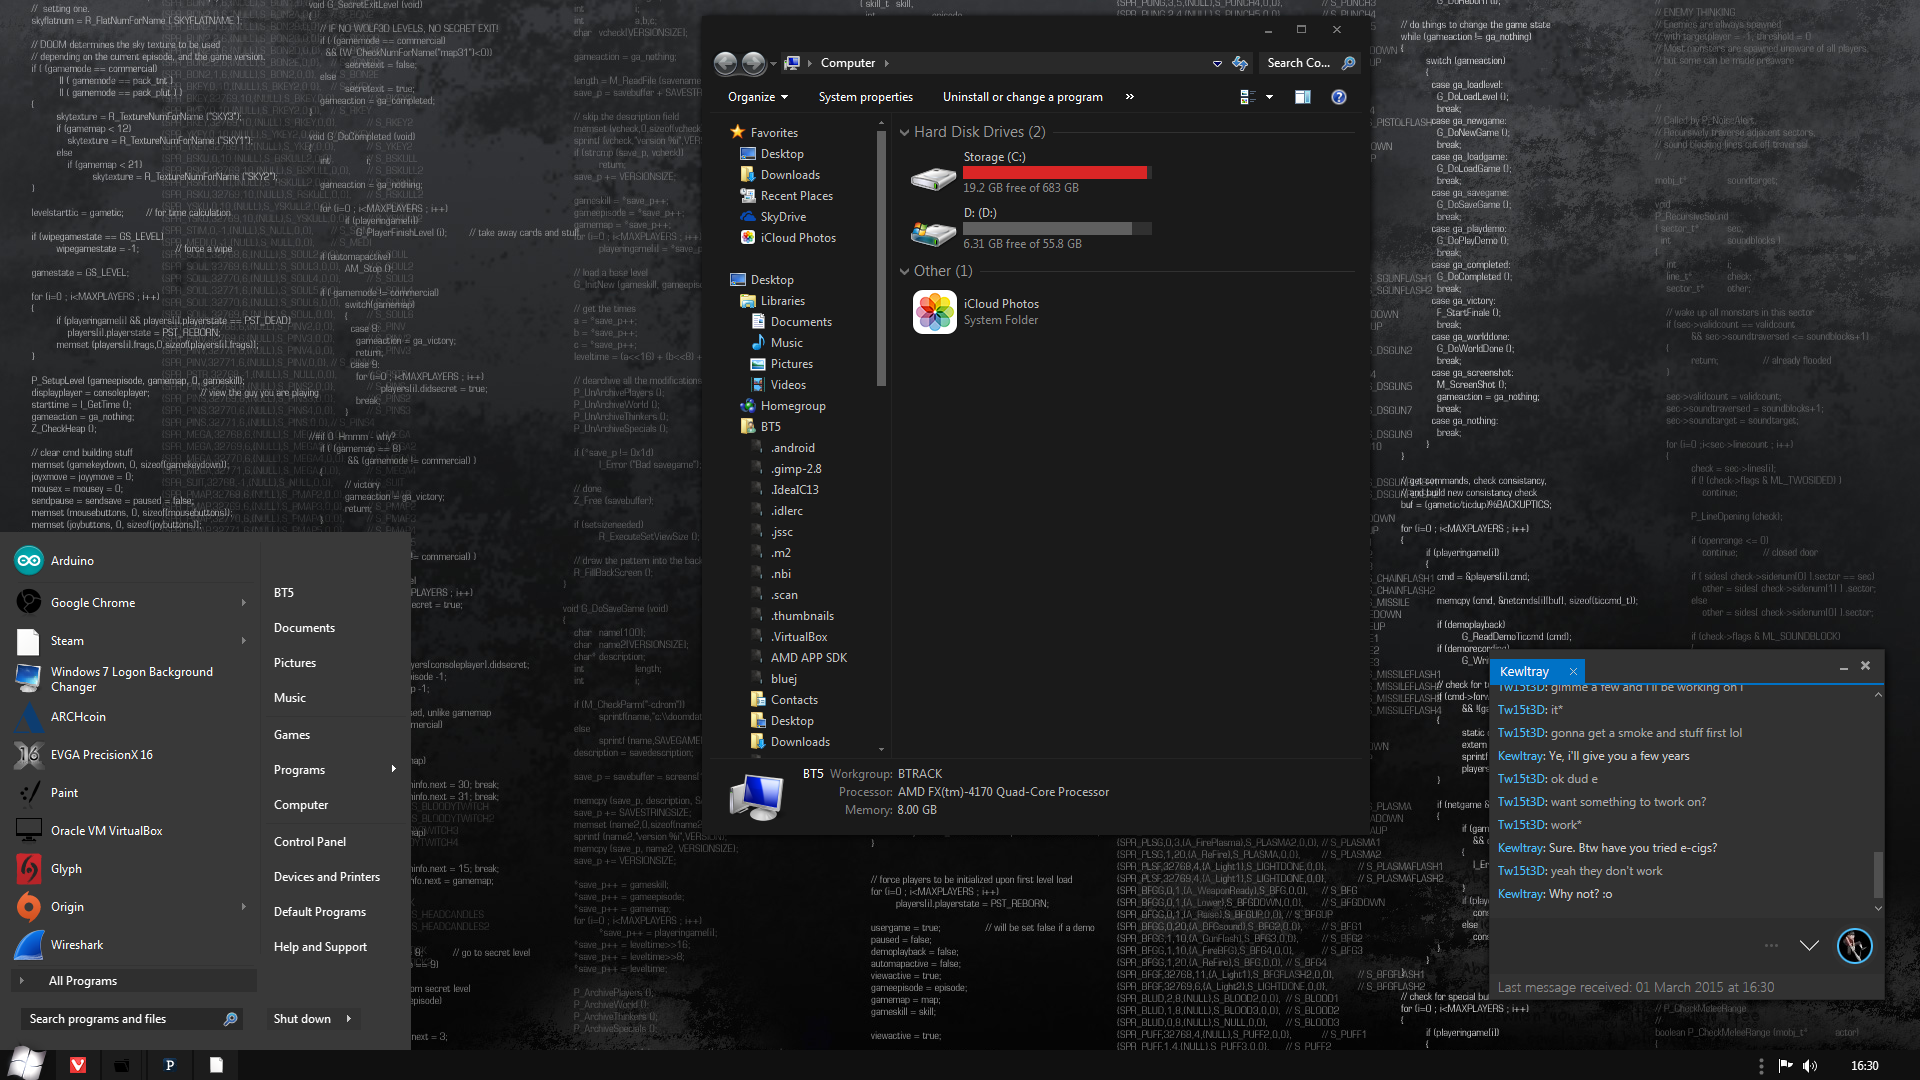The height and width of the screenshot is (1080, 1920).
Task: Open All Programs list
Action: point(134,981)
